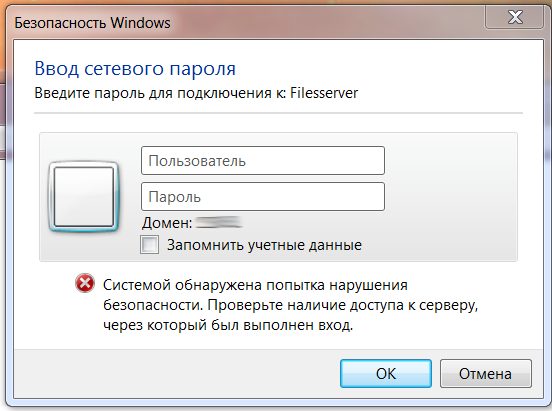Click the Запомнить учетные данные label text
Image resolution: width=552 pixels, height=411 pixels.
(264, 245)
